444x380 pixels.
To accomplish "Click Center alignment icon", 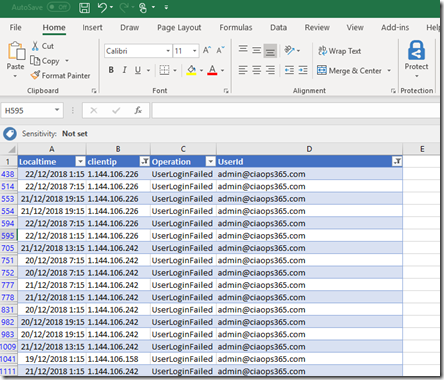I will tap(256, 70).
